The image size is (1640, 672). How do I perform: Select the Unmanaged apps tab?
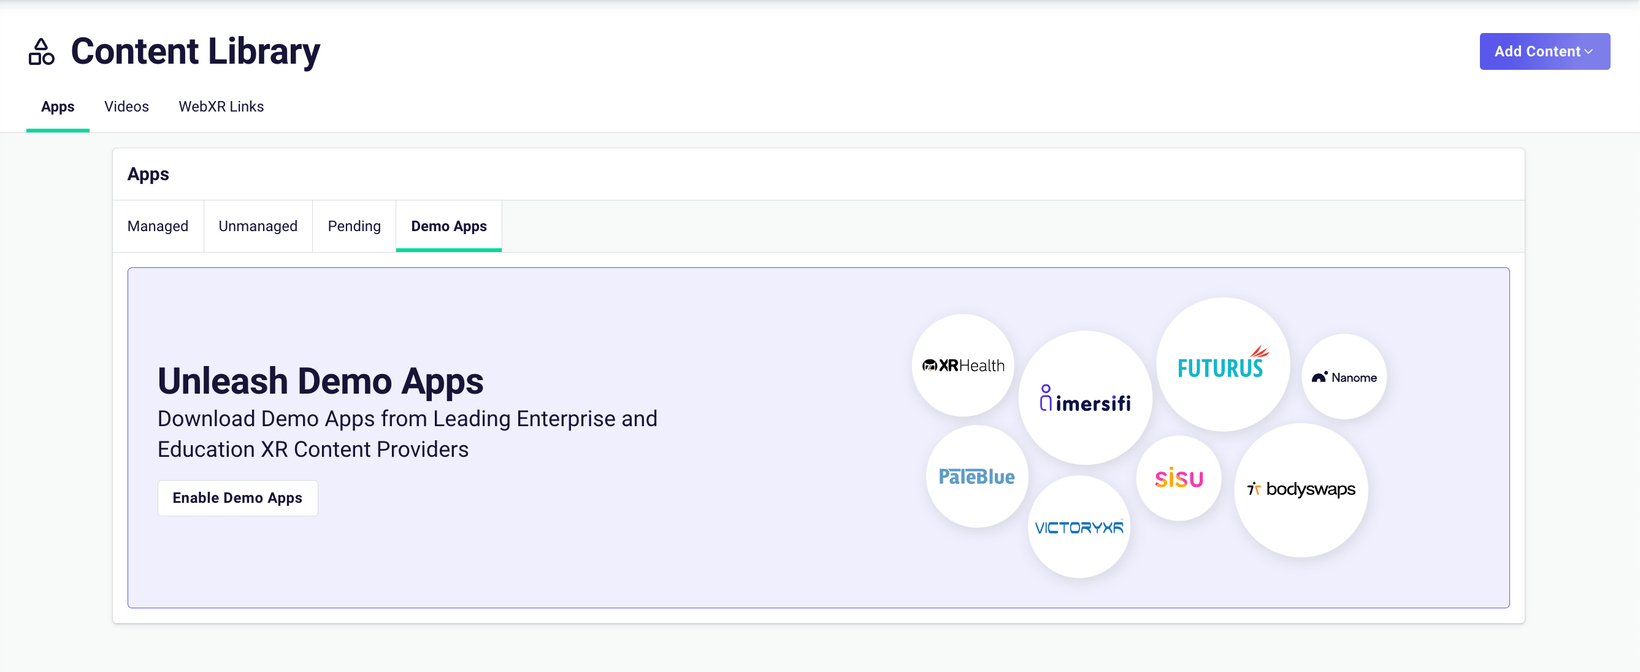coord(258,226)
